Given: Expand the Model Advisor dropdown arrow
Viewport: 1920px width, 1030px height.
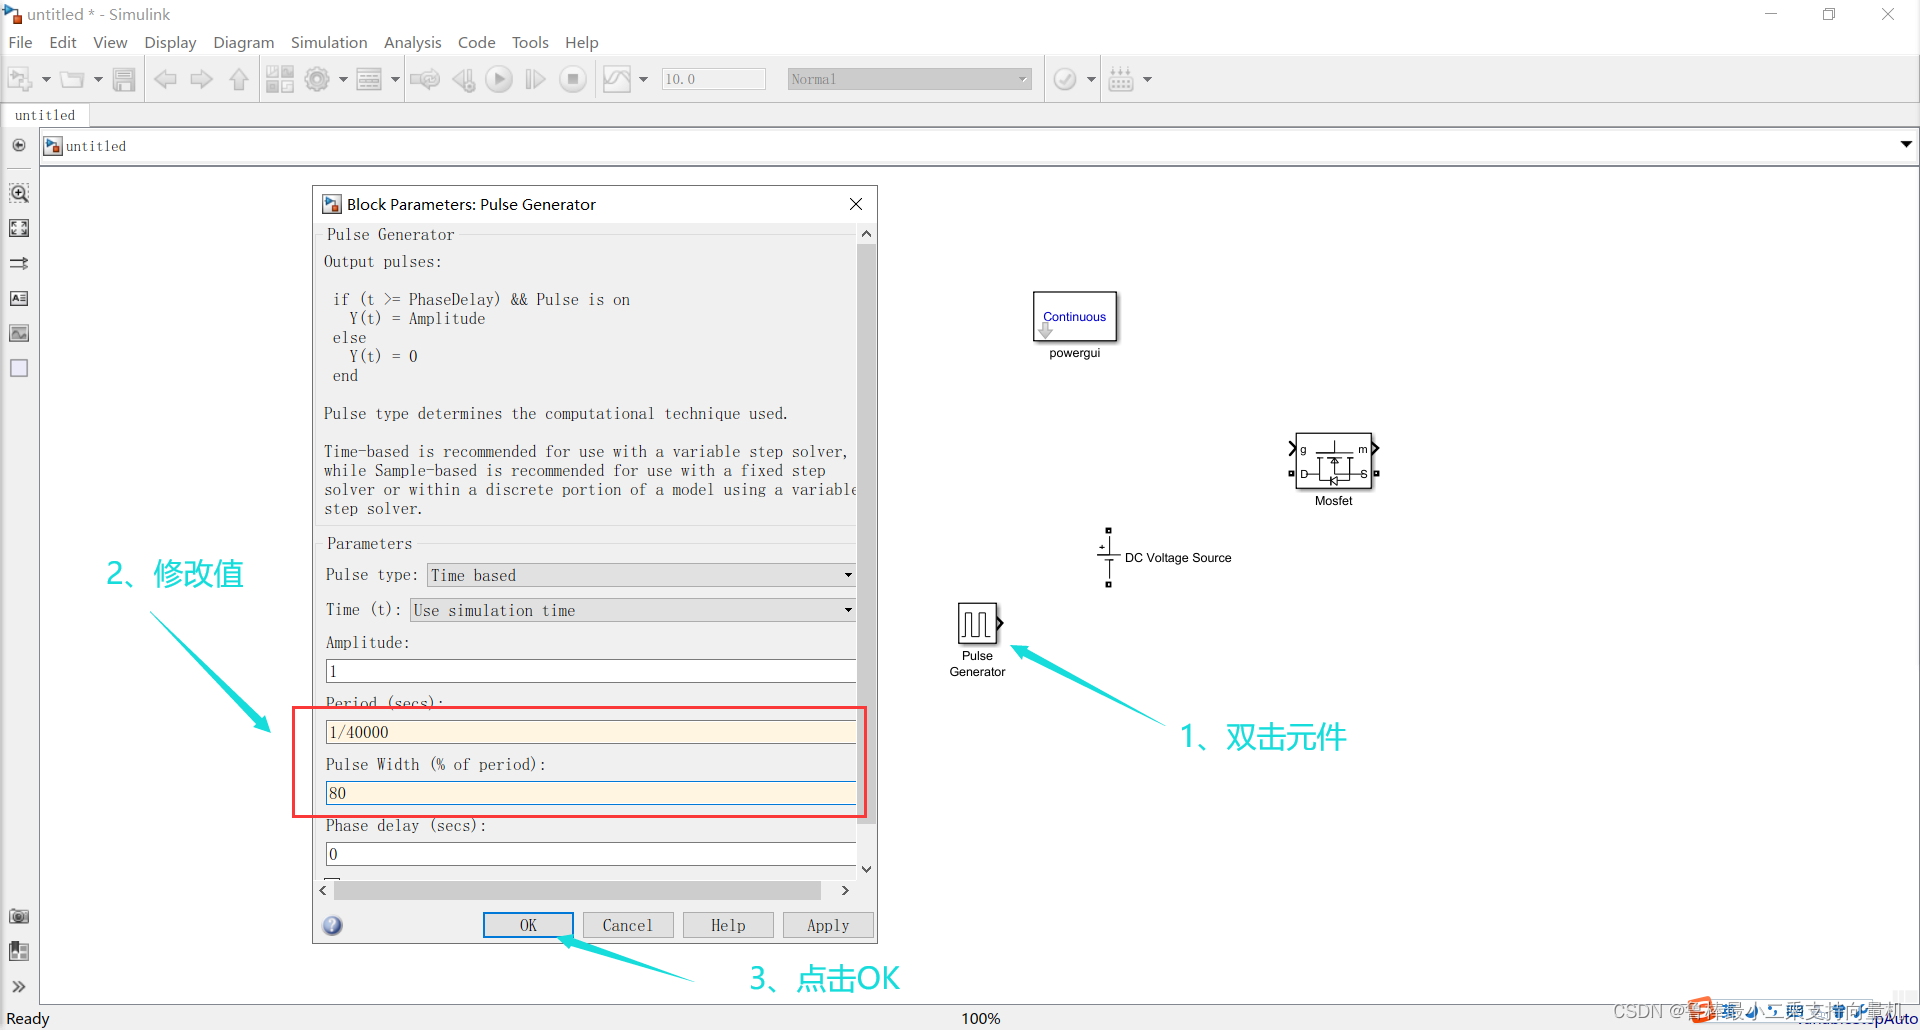Looking at the screenshot, I should (x=1091, y=79).
